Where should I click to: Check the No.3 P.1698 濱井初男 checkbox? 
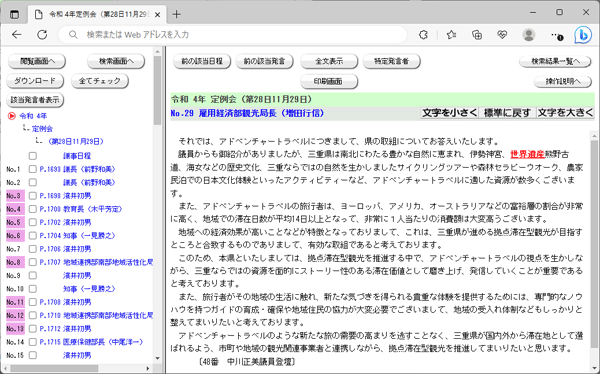click(33, 196)
